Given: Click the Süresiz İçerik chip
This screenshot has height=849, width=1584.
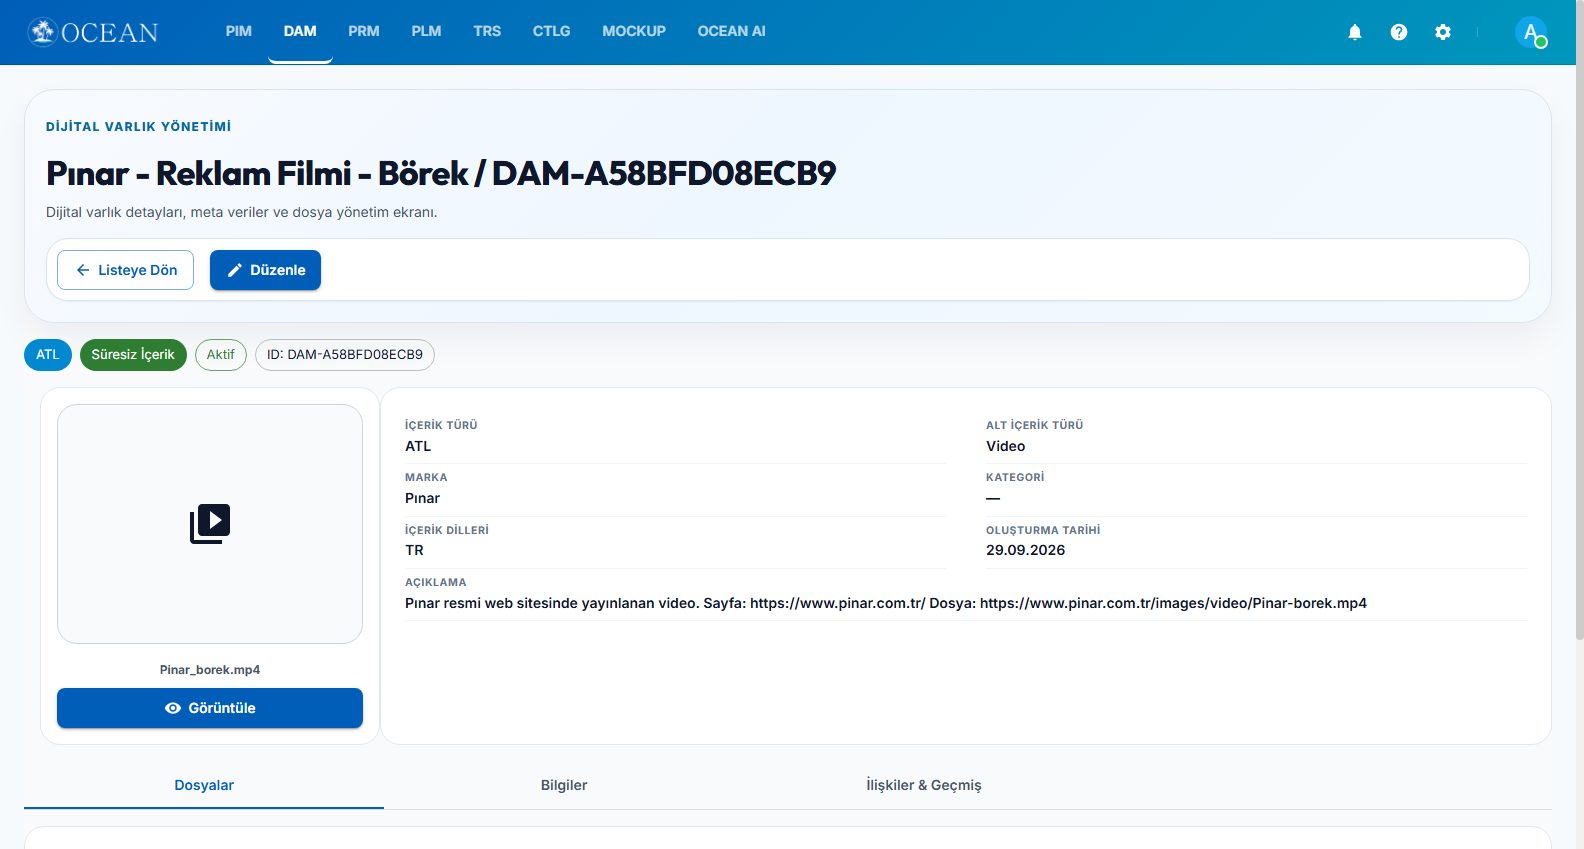Looking at the screenshot, I should 133,354.
